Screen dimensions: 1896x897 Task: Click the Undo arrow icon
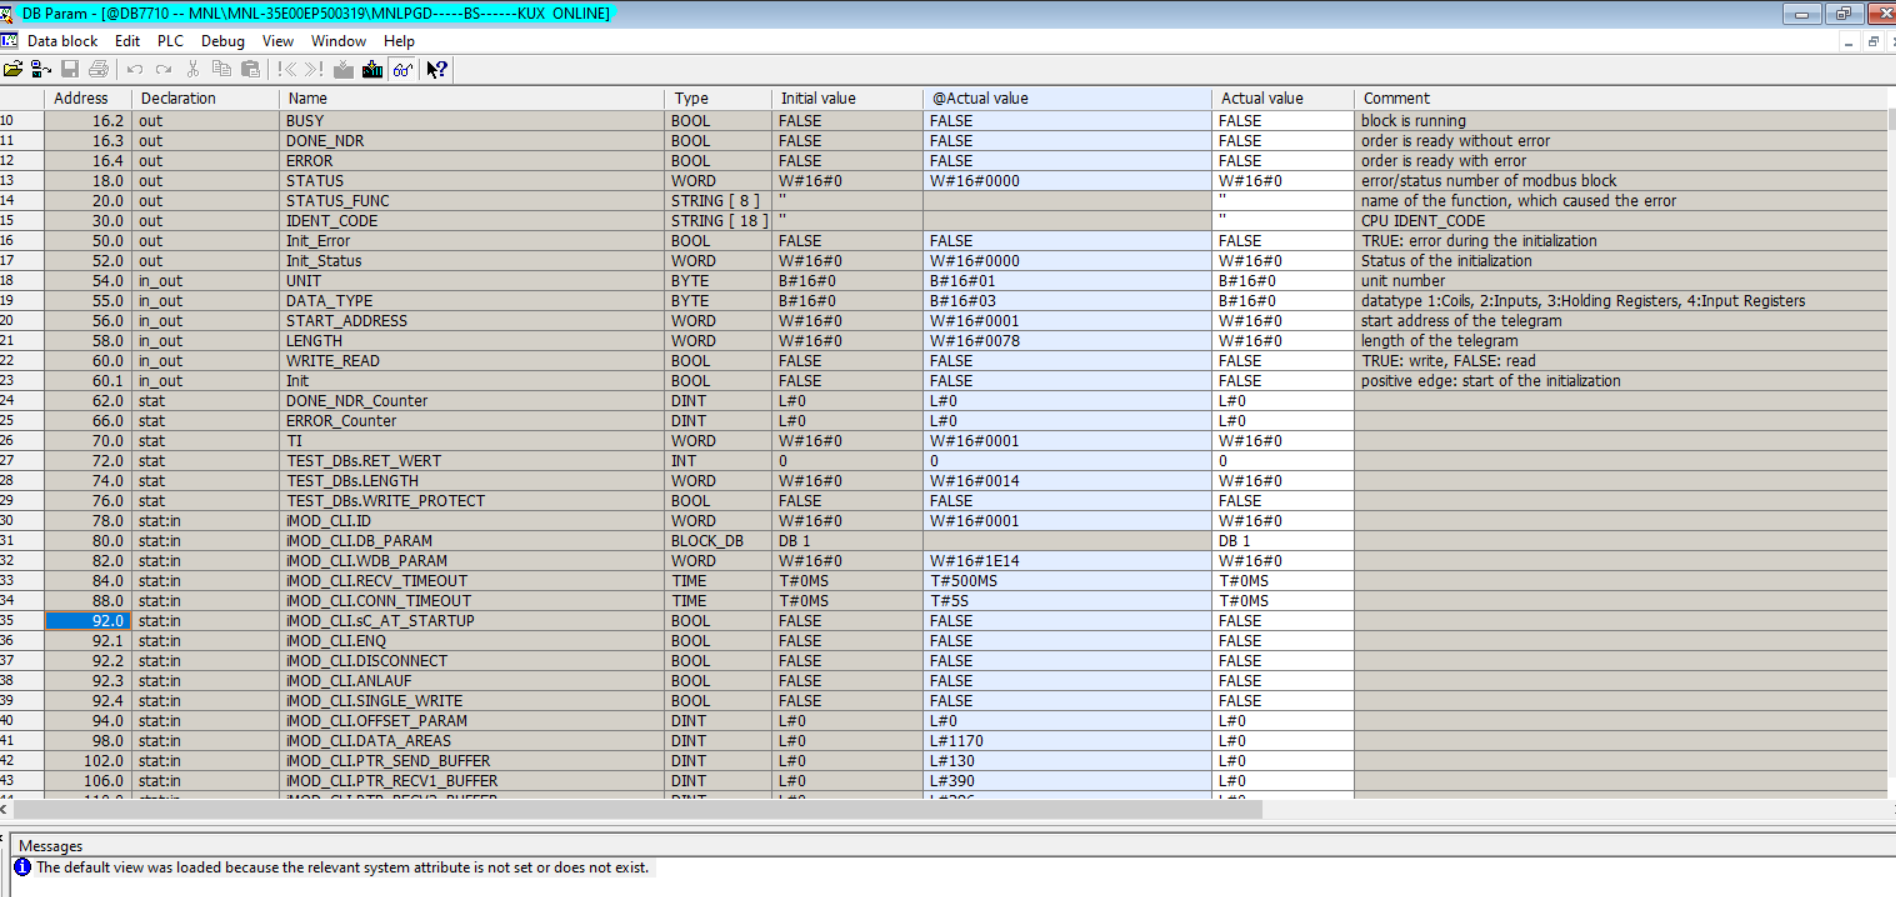(135, 69)
